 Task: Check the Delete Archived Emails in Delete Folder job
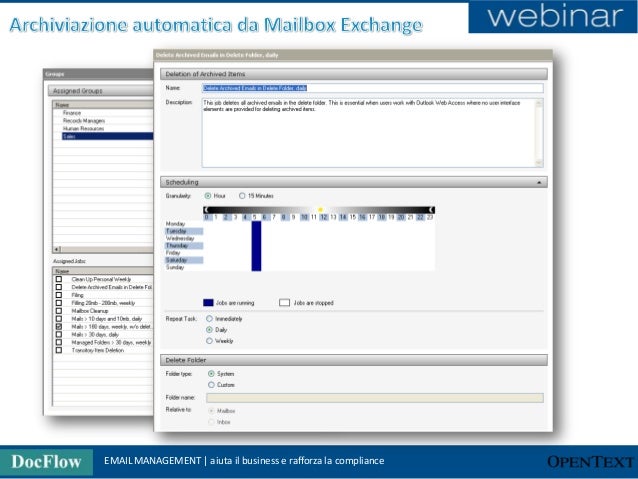[x=59, y=287]
